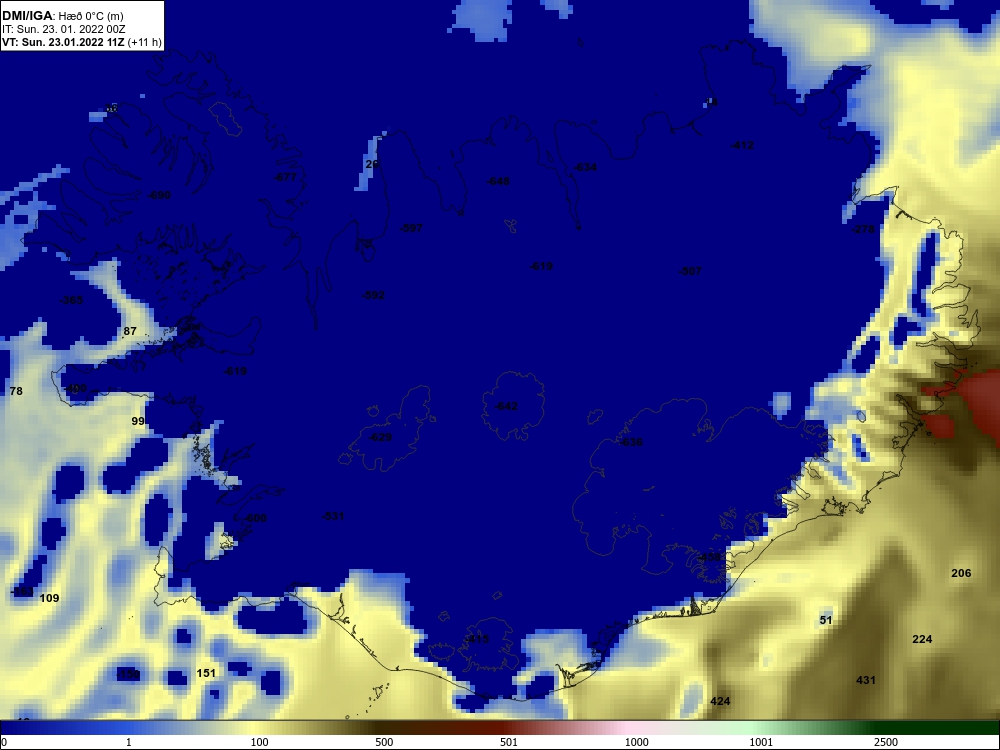Click the map value 431
This screenshot has height=750, width=1000.
pyautogui.click(x=865, y=680)
